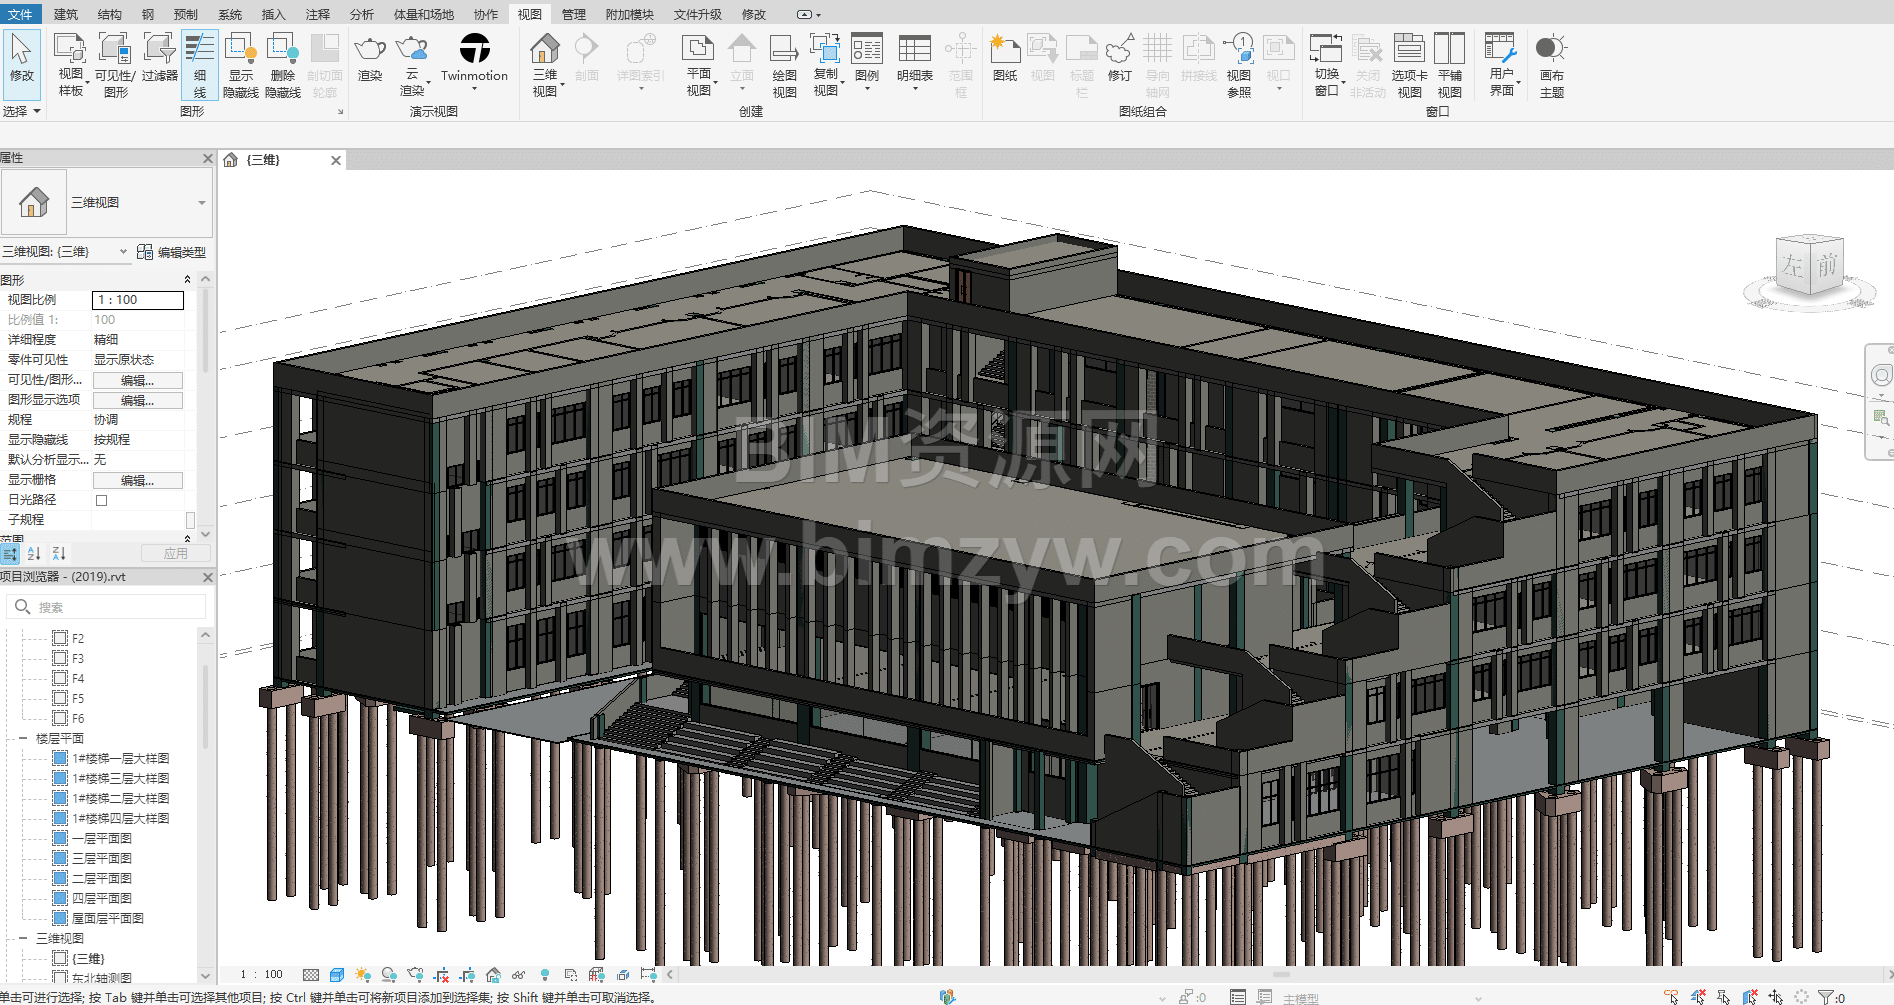Viewport: 1894px width, 1005px height.
Task: Click the 编辑类型 button
Action: pos(172,252)
